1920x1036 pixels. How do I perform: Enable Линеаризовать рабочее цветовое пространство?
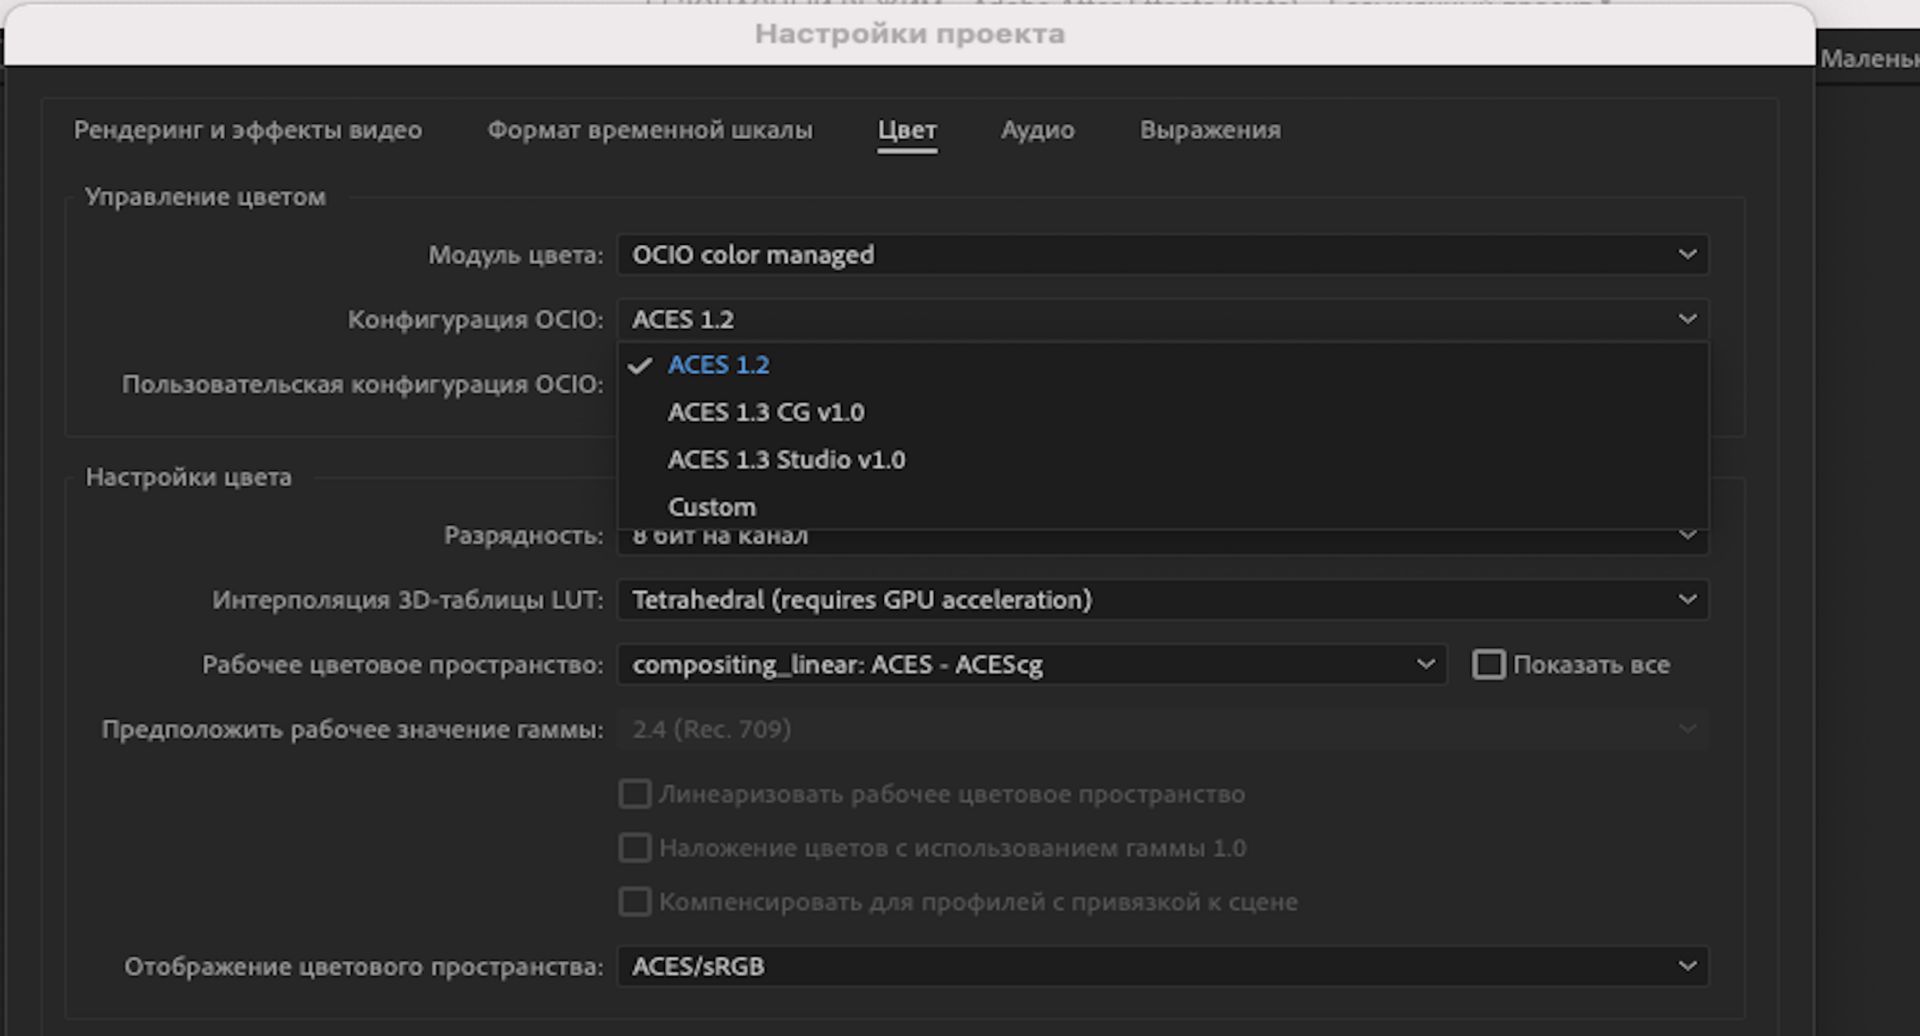tap(634, 793)
